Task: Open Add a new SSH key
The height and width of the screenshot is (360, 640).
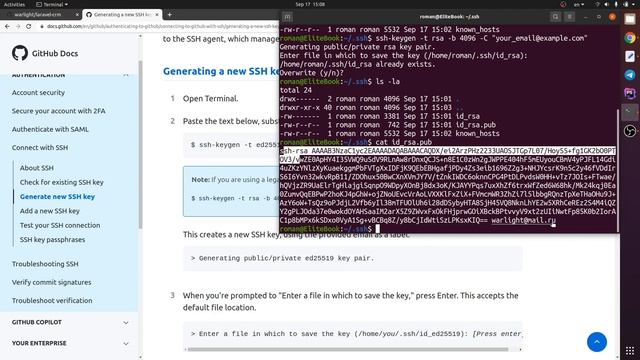Action: (x=50, y=211)
